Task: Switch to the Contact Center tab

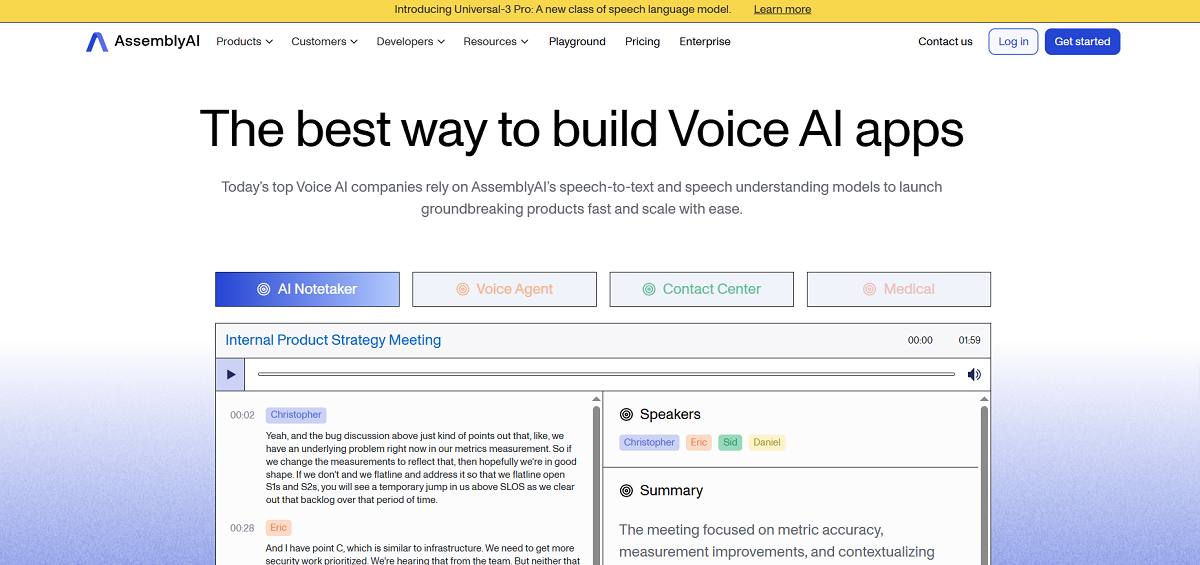Action: (x=701, y=289)
